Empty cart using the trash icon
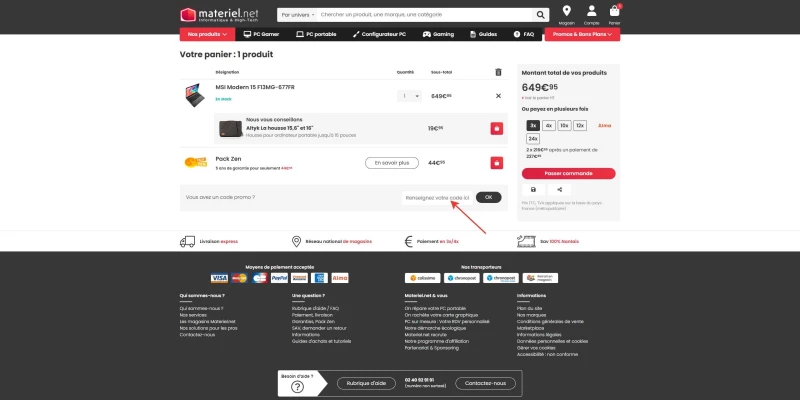This screenshot has height=400, width=800. click(498, 72)
